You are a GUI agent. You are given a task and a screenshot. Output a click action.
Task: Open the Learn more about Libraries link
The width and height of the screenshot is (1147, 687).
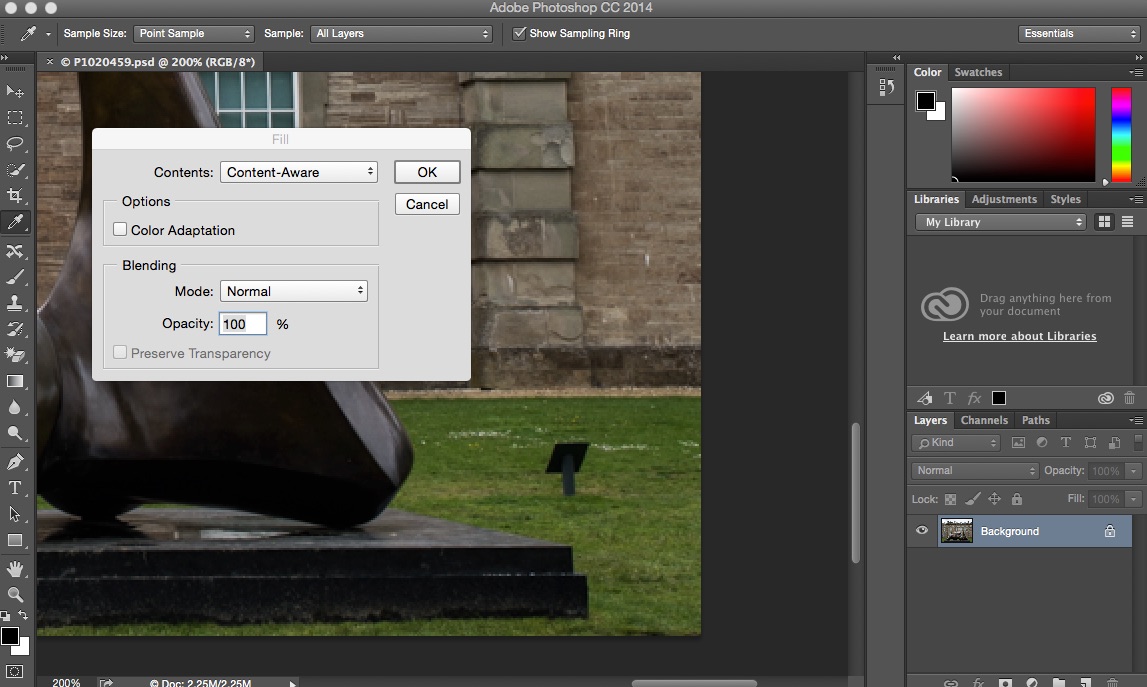[1019, 336]
